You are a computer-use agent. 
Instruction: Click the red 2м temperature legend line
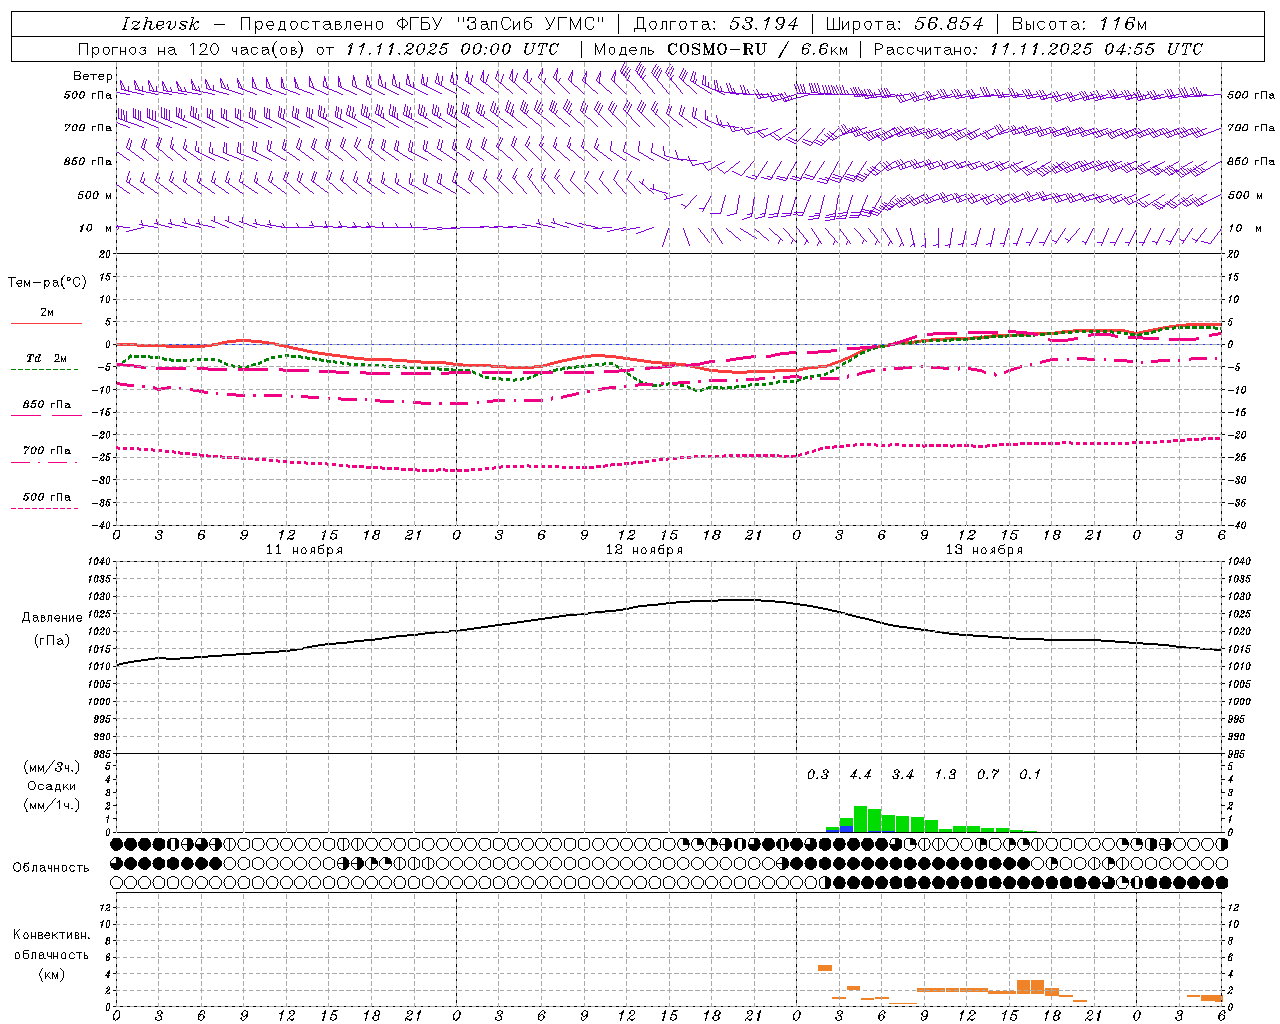pos(46,323)
